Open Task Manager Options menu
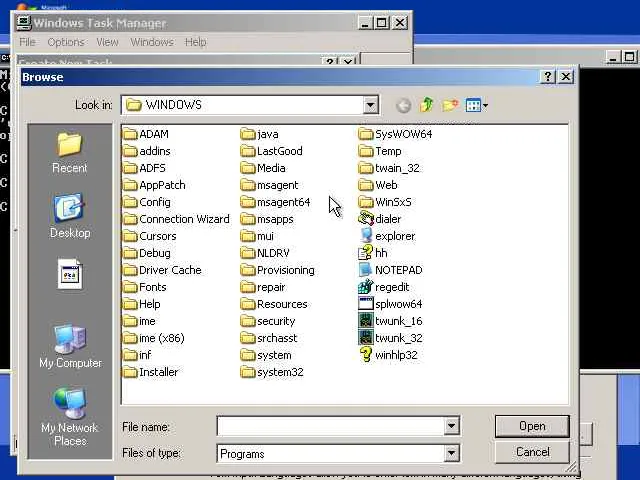This screenshot has height=480, width=640. 66,42
